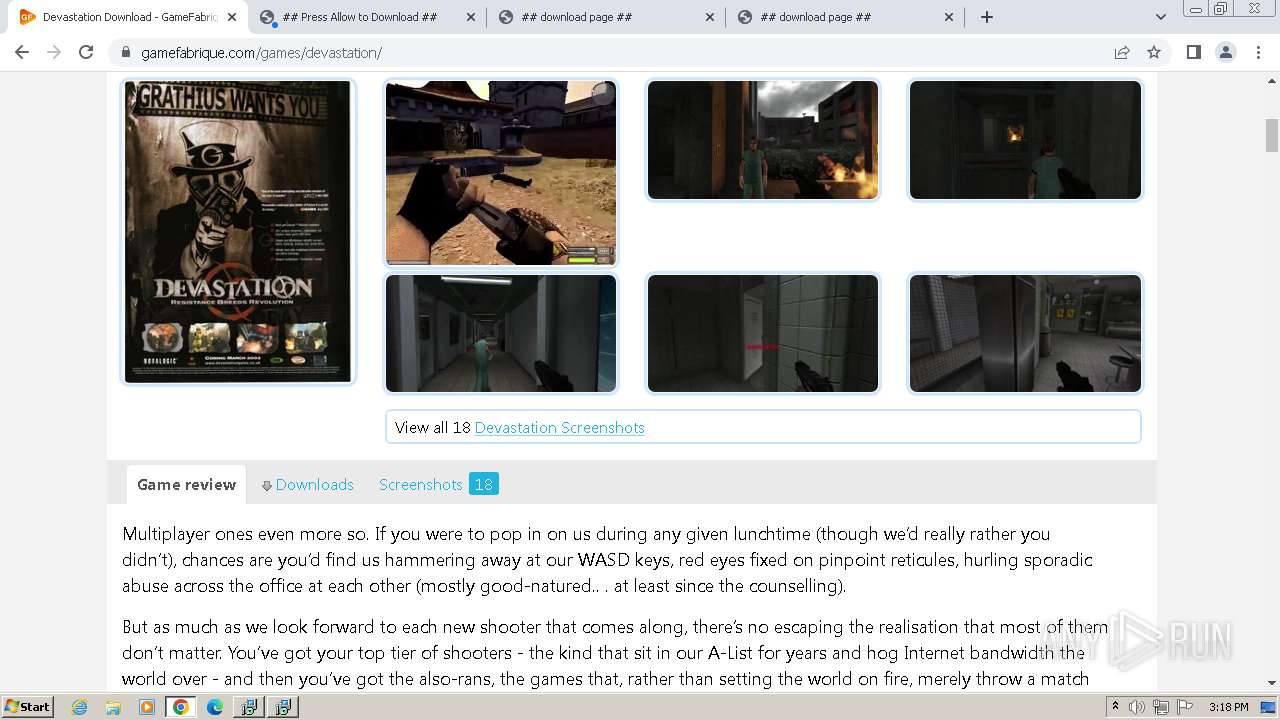This screenshot has height=720, width=1280.
Task: Open the hand holding gun desert screenshot
Action: click(x=501, y=173)
